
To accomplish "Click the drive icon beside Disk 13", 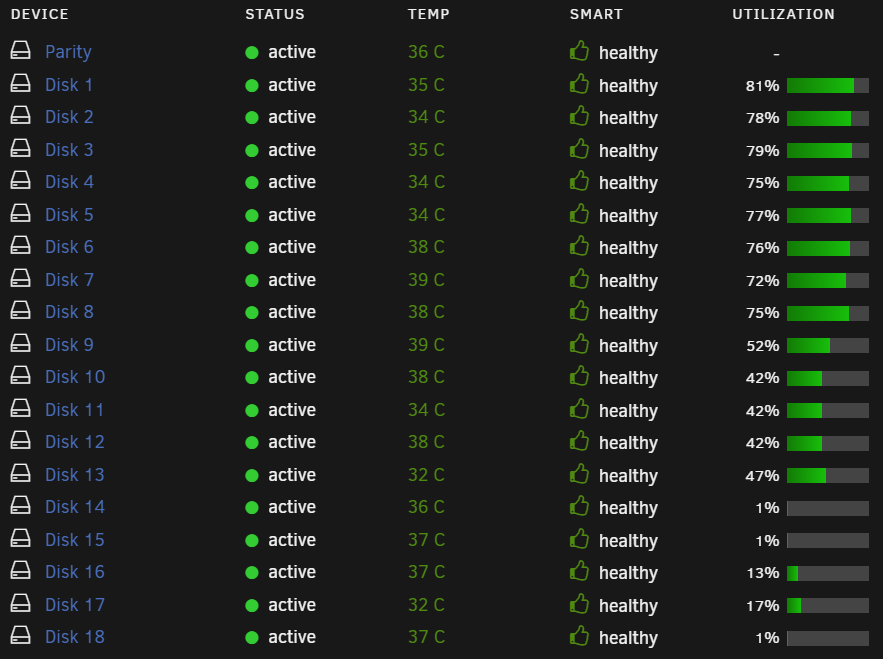I will click(x=21, y=473).
